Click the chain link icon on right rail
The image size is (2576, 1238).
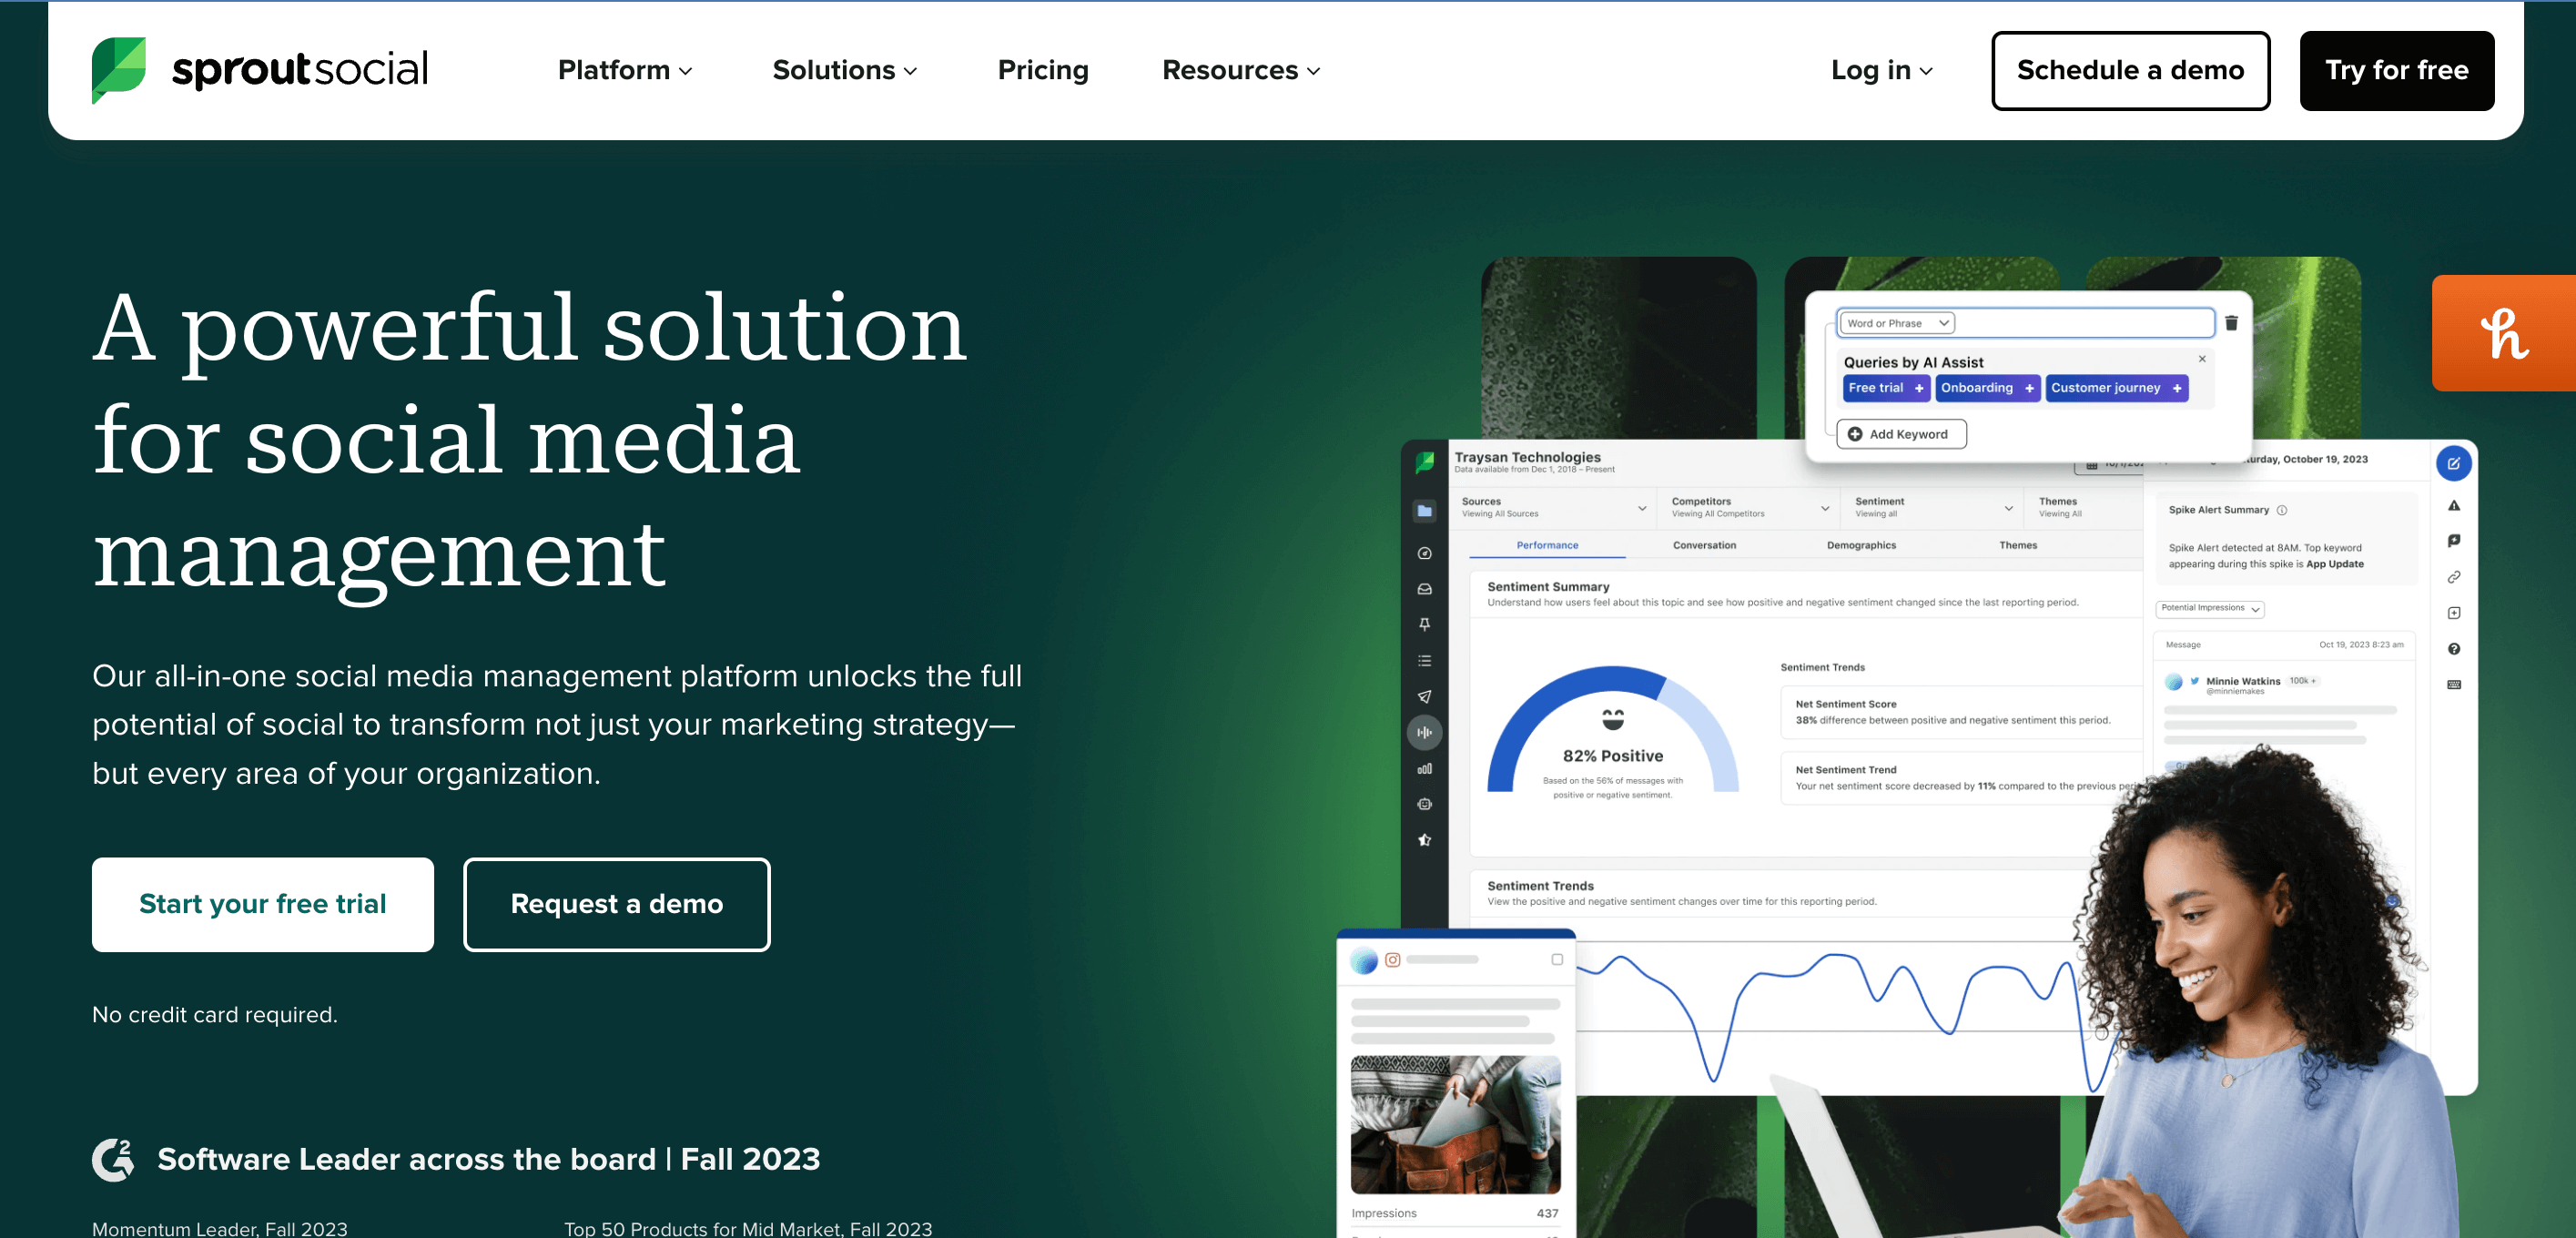2453,577
